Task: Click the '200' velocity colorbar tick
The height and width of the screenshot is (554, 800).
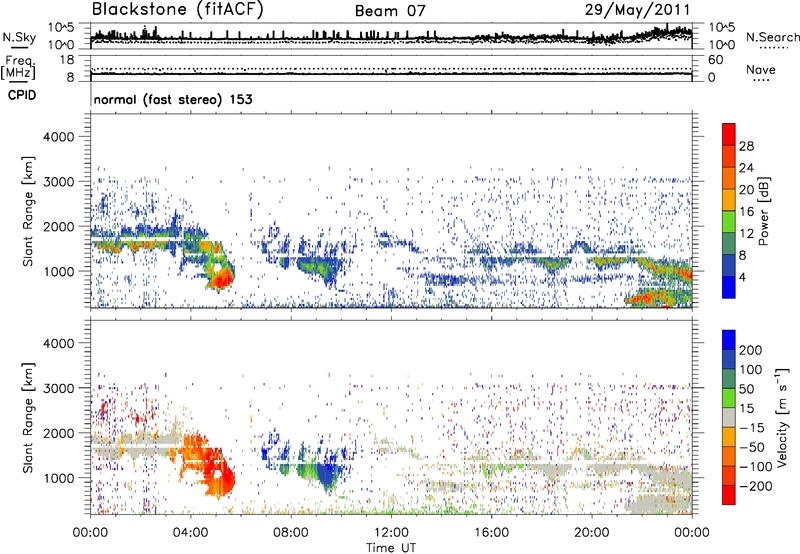Action: 751,350
